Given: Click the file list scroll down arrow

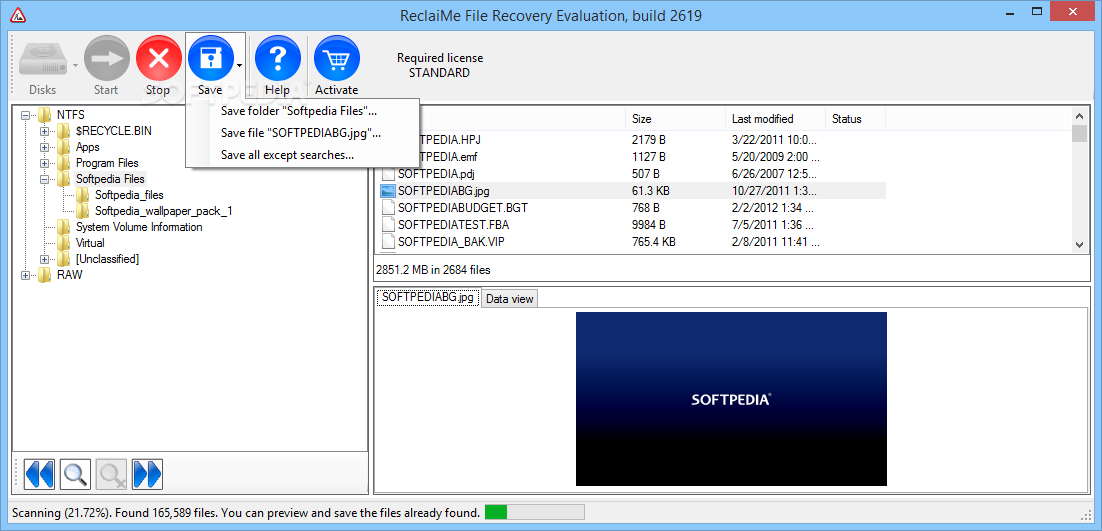Looking at the screenshot, I should (x=1080, y=244).
